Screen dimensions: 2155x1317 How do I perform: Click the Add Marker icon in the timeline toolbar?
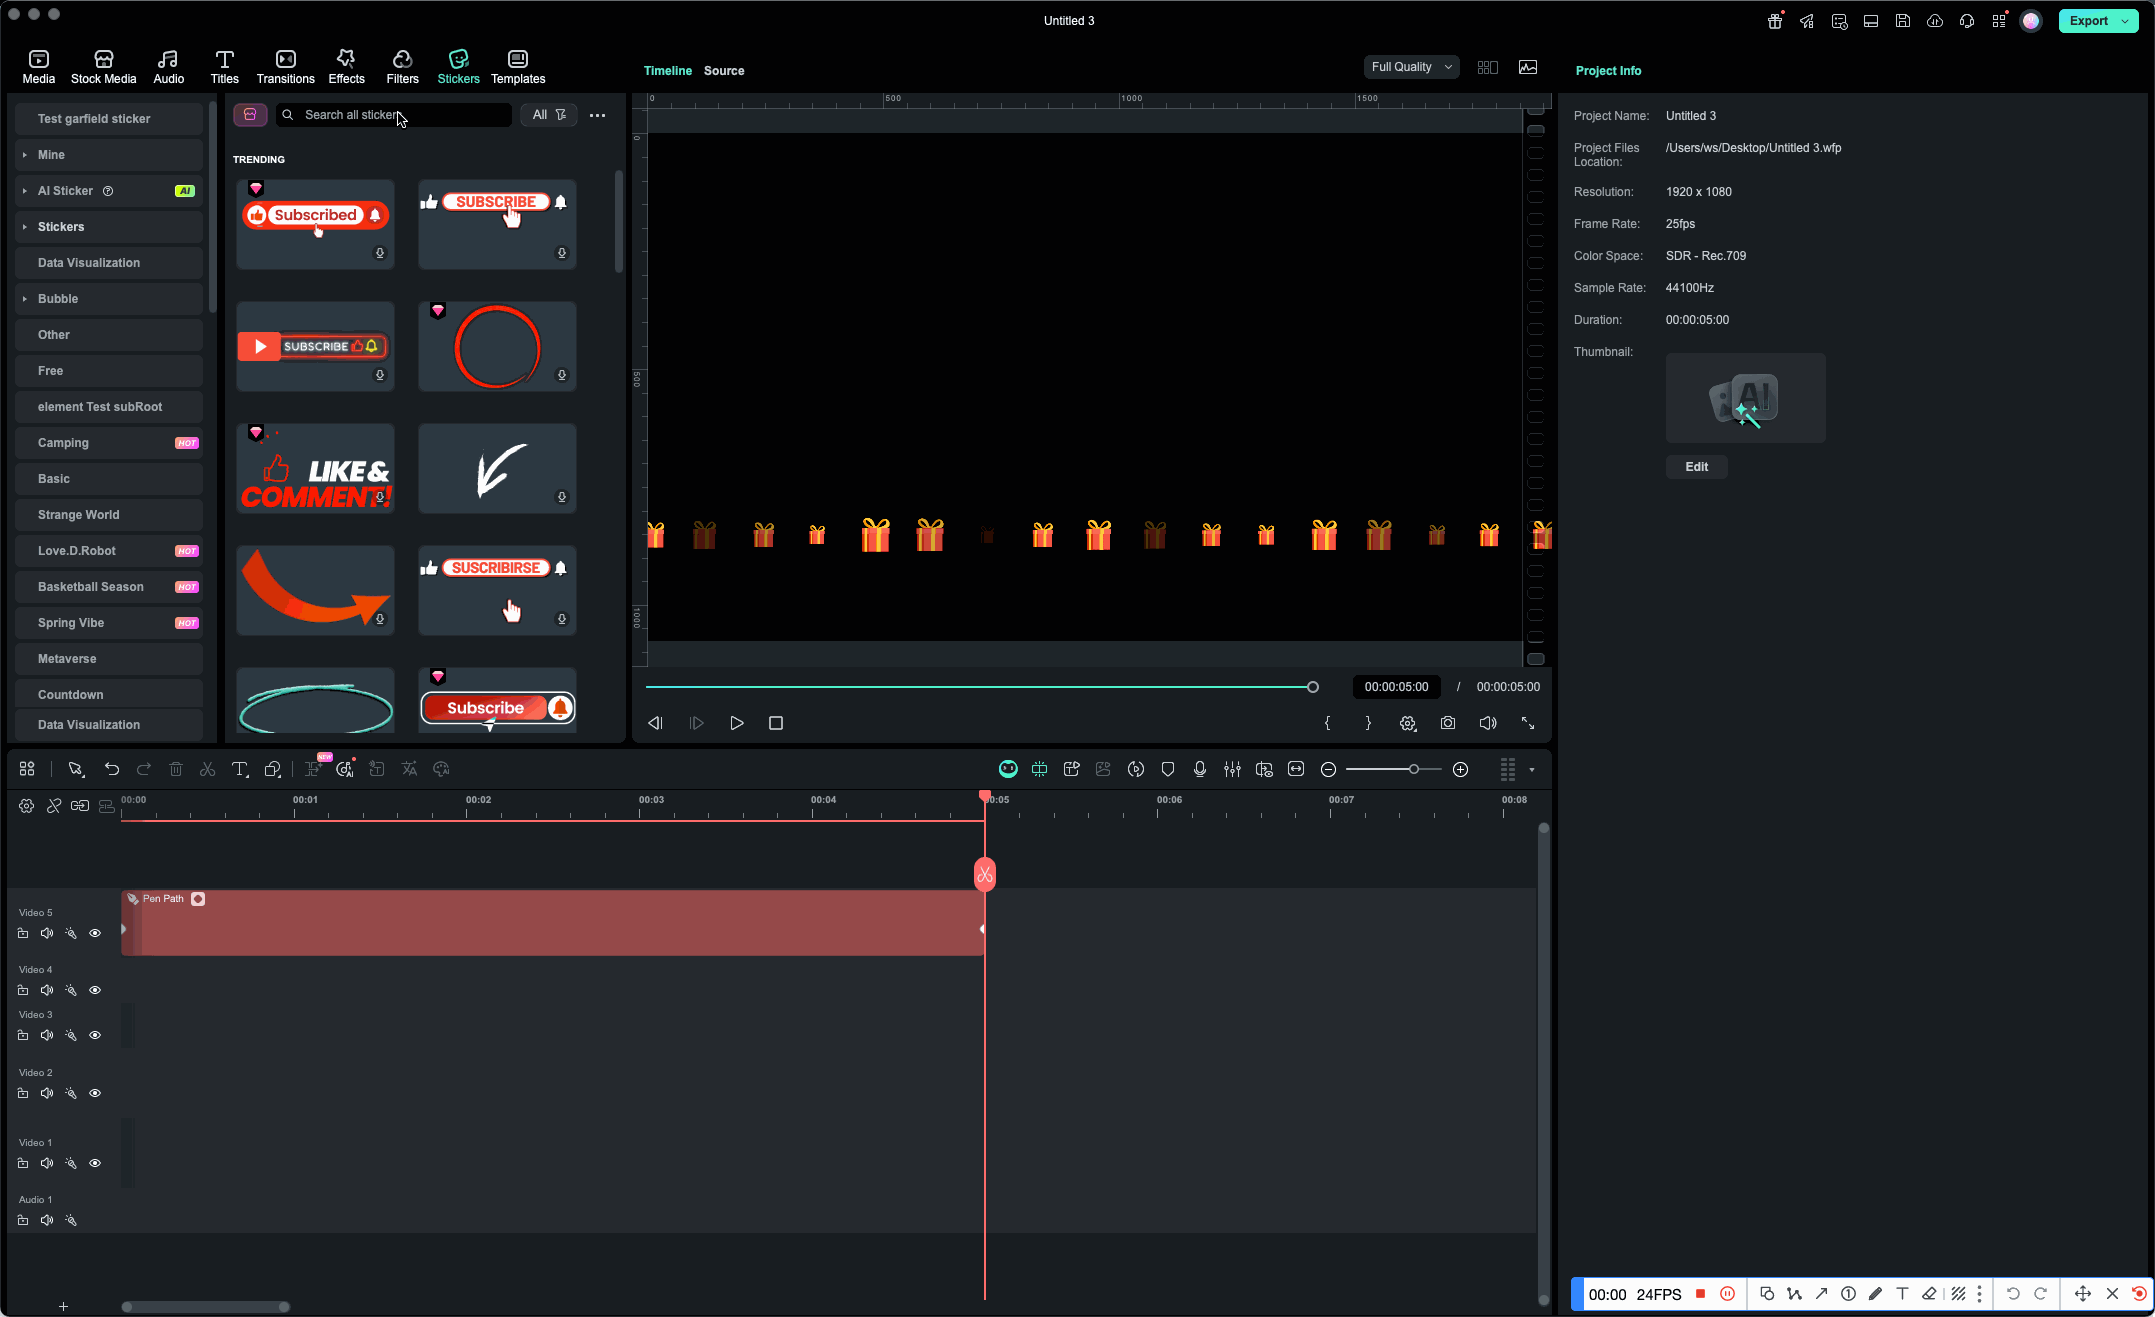(1167, 769)
